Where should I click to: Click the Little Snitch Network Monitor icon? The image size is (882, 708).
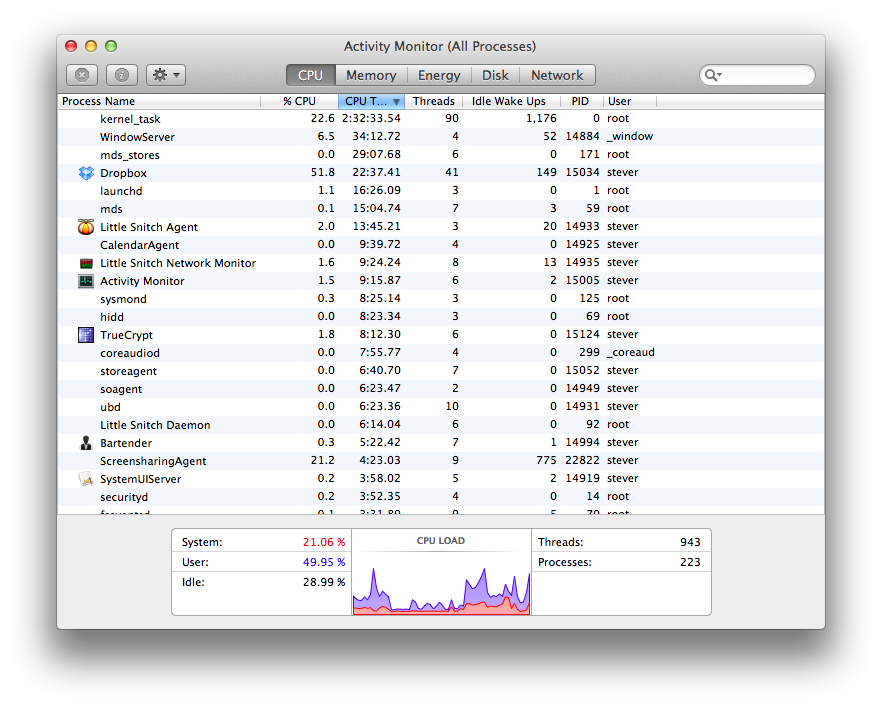click(x=86, y=263)
